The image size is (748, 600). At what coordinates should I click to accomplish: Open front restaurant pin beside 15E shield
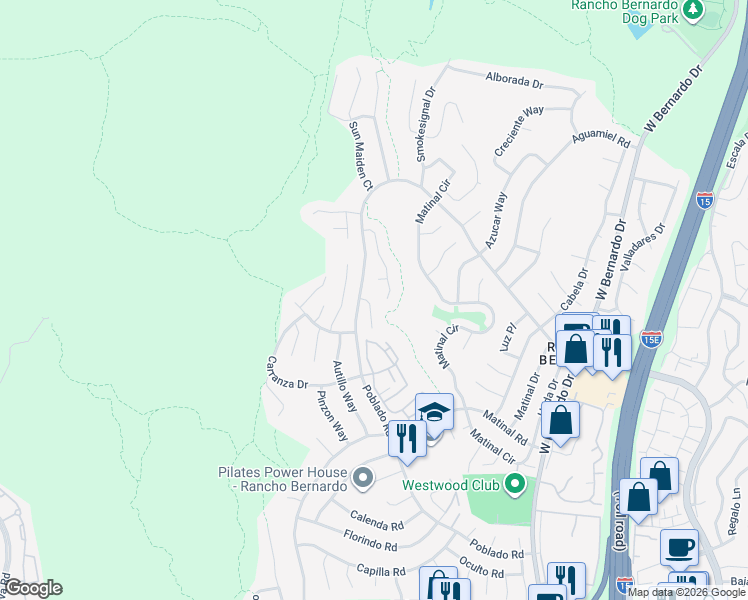(x=612, y=355)
